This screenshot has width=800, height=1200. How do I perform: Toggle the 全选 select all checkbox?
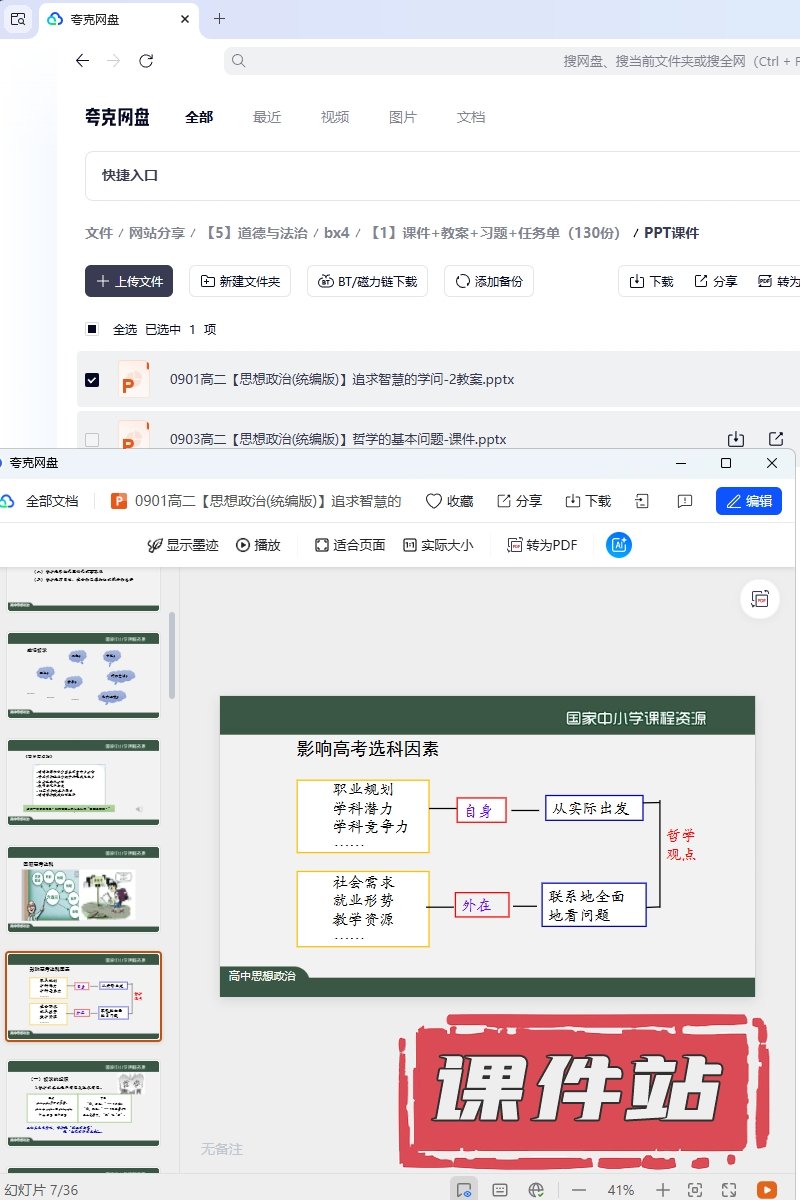[92, 329]
